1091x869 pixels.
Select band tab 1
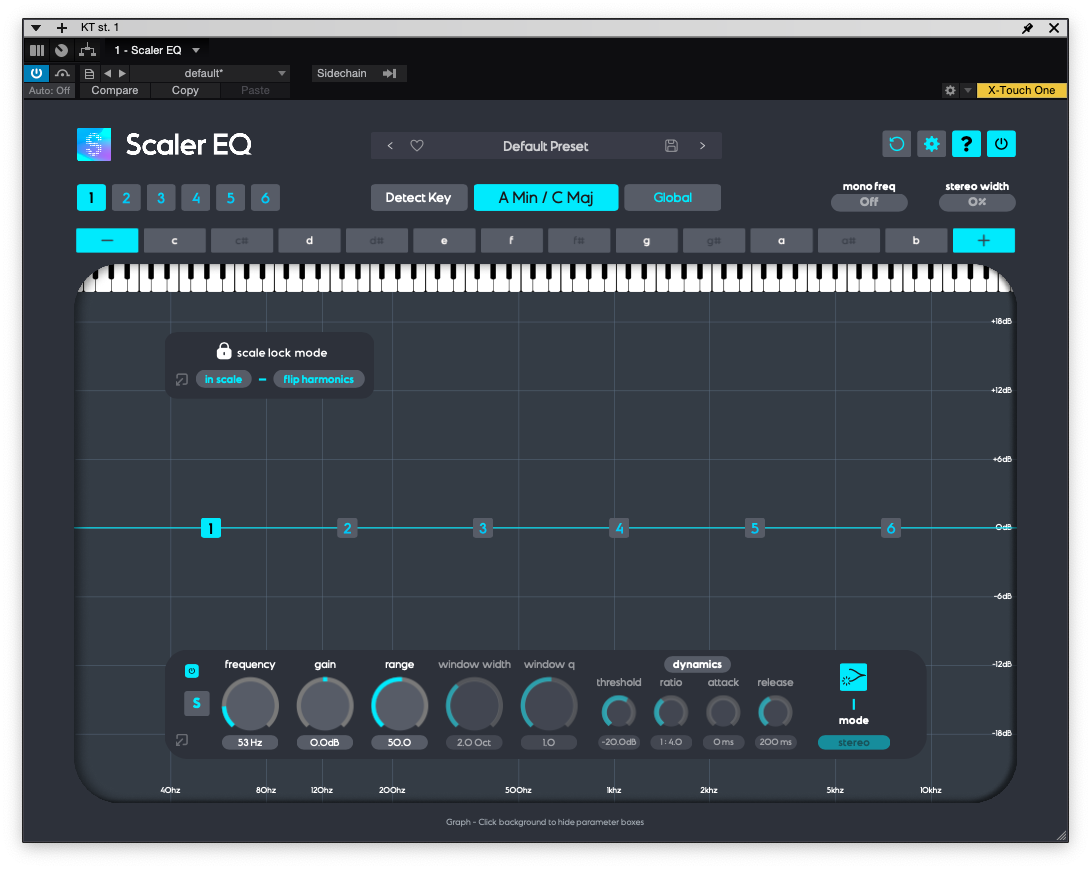click(91, 198)
